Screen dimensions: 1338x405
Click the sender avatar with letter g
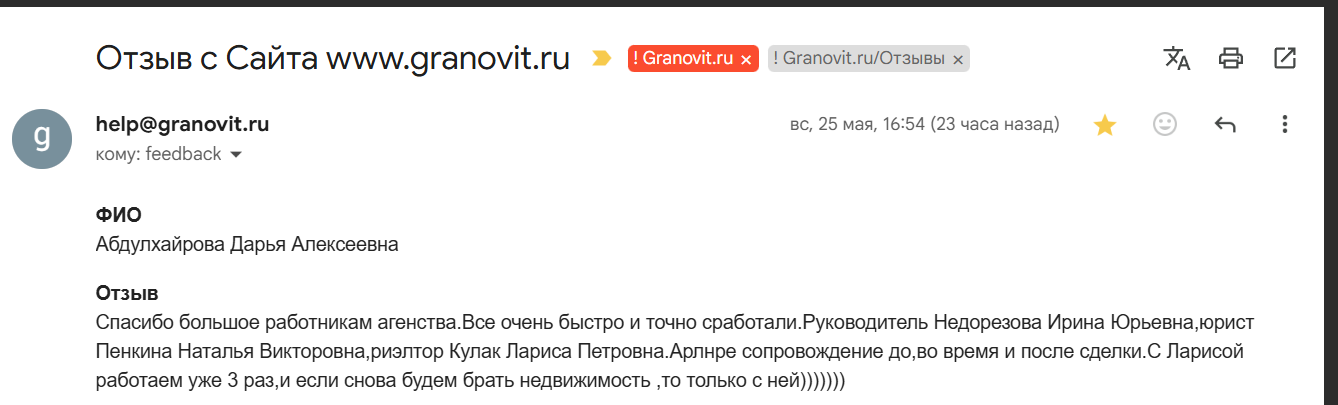click(42, 138)
